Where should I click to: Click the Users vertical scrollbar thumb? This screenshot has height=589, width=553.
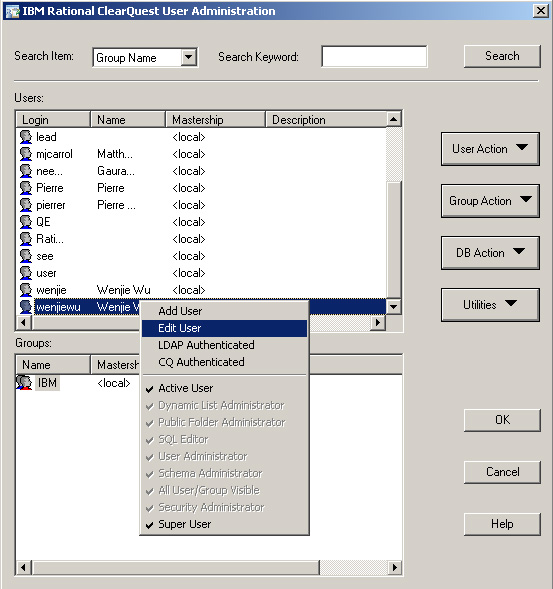394,240
